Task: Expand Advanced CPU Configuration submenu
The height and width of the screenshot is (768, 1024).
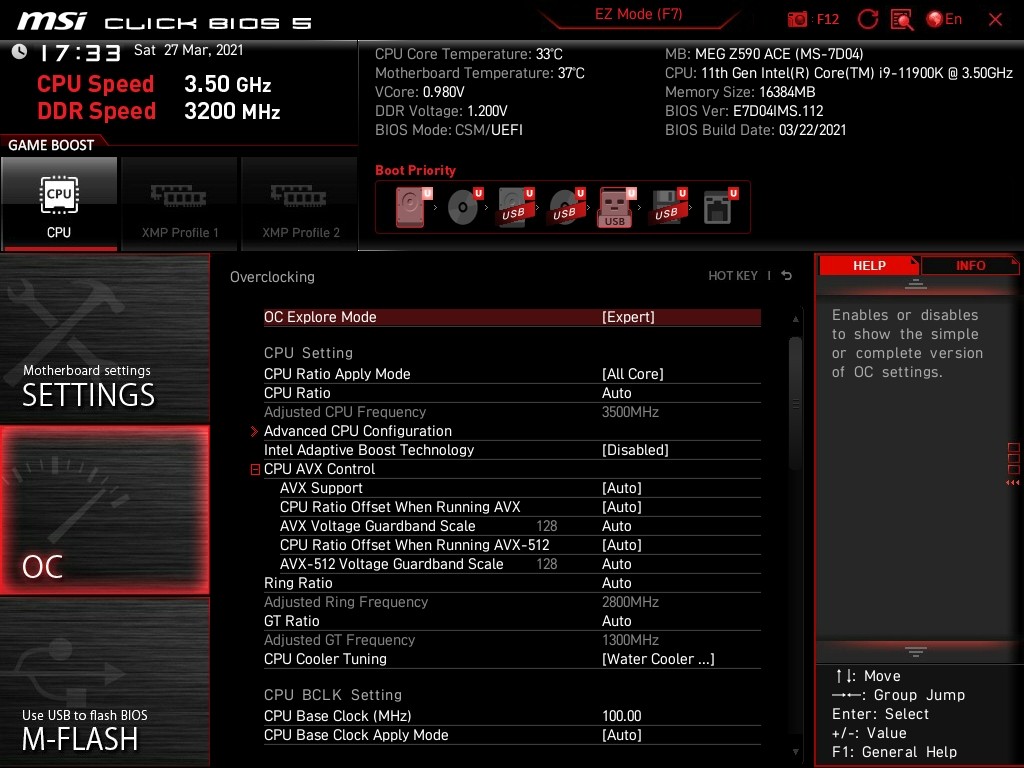Action: coord(357,431)
